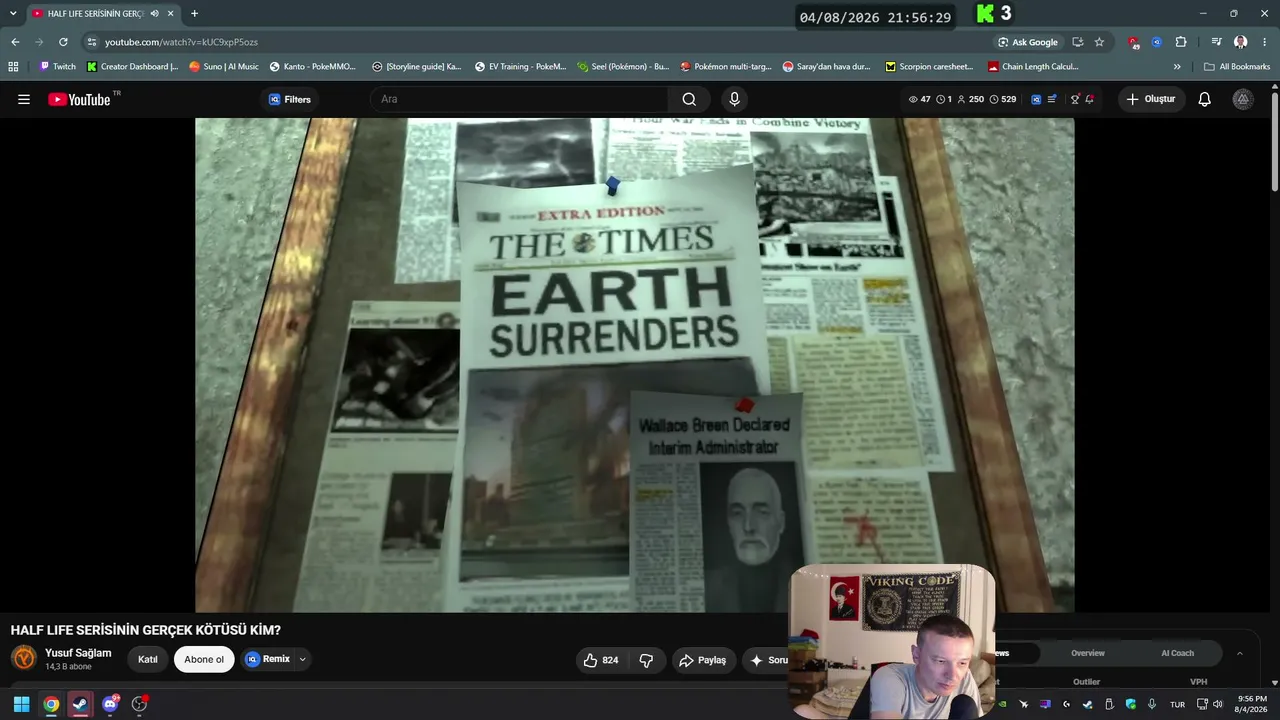Open Yusuf Sağlam channel name link
1280x720 pixels.
[x=78, y=653]
